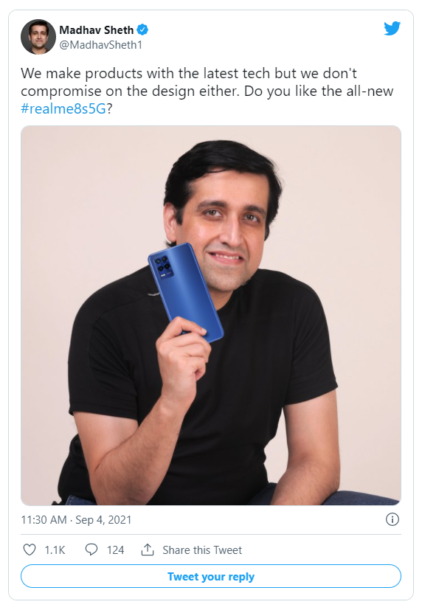This screenshot has width=422, height=610.
Task: Click the 124 replies count
Action: coord(116,550)
